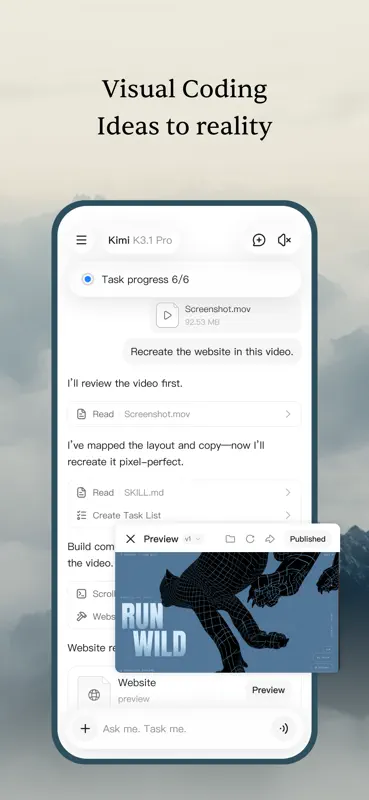
Task: Click the Recreate the website message bubble
Action: (212, 352)
